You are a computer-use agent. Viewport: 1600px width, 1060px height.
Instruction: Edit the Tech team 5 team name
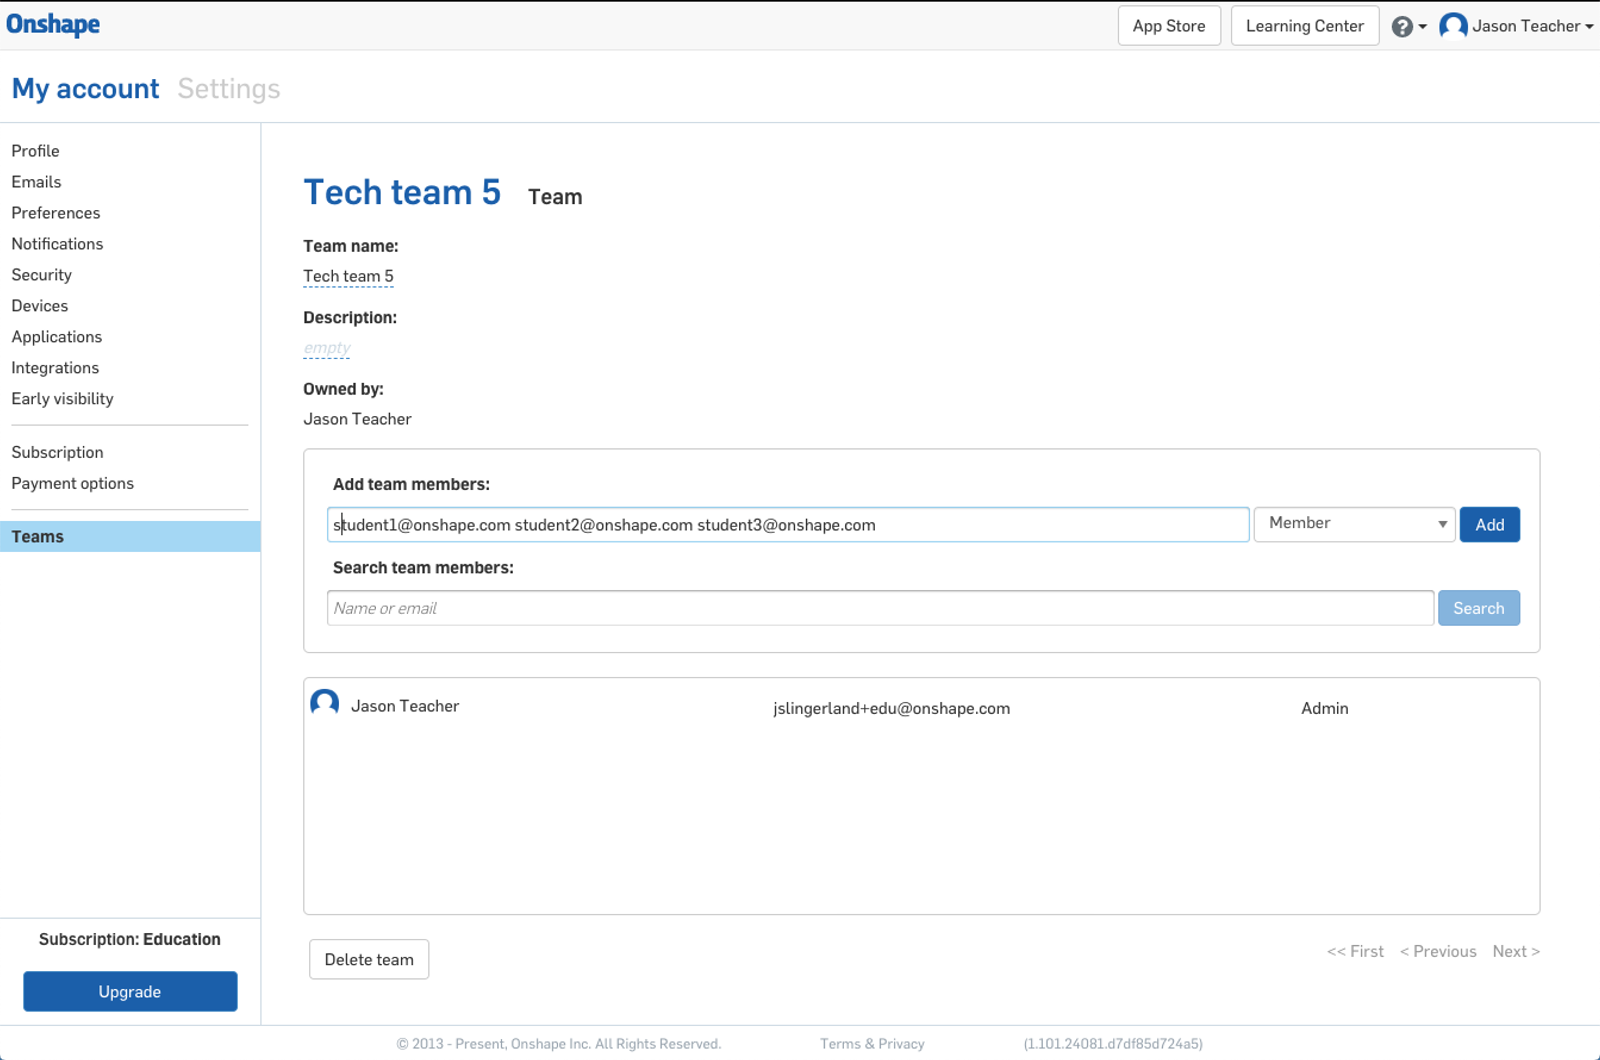point(348,276)
